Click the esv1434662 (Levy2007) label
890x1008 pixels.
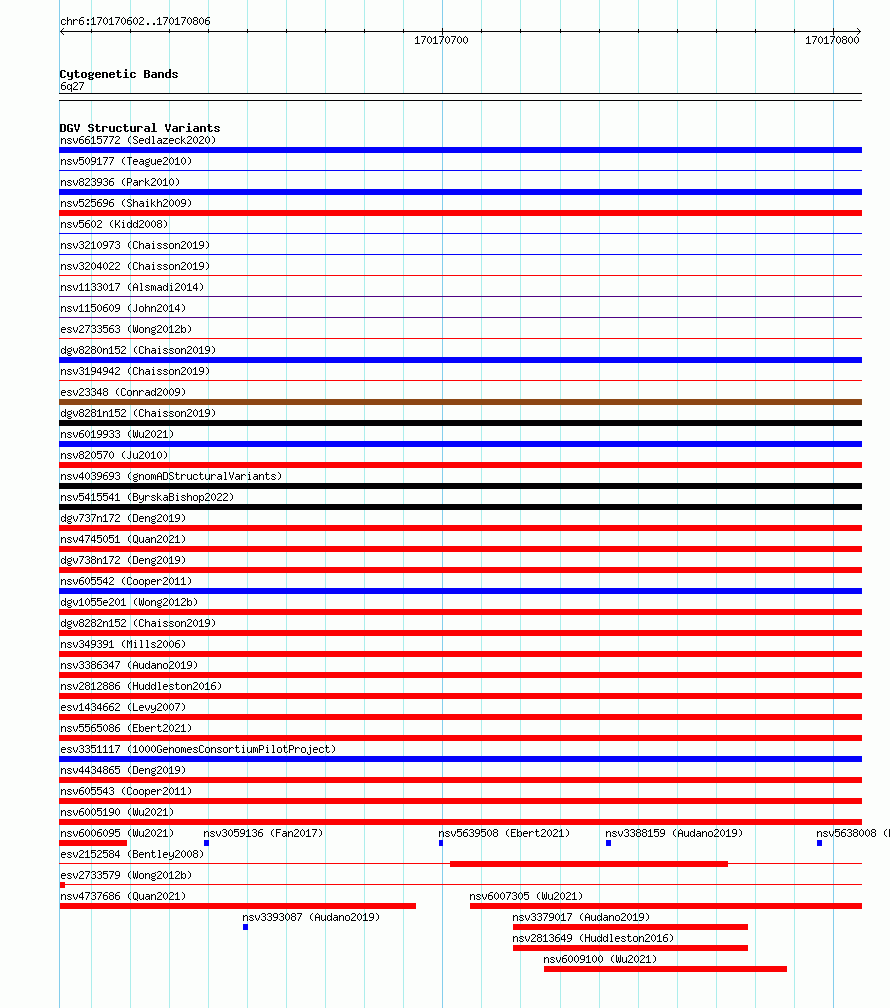tap(123, 707)
